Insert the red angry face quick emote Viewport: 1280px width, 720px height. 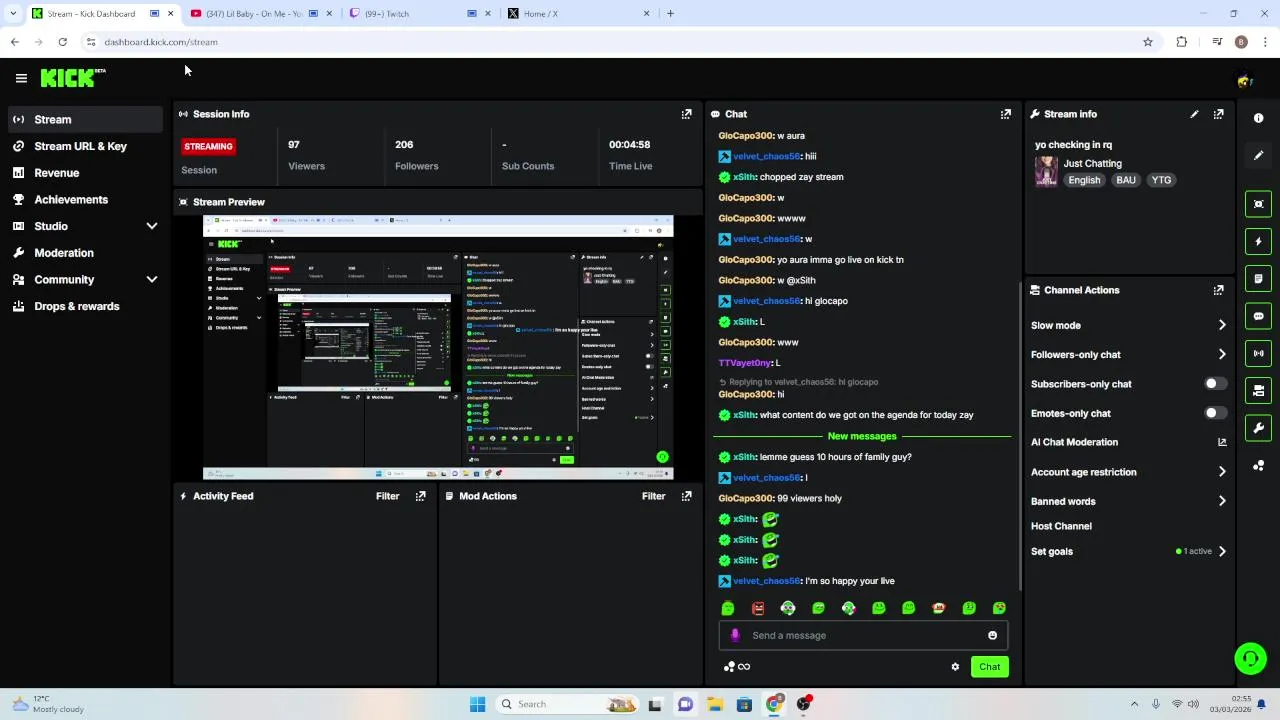pyautogui.click(x=758, y=608)
